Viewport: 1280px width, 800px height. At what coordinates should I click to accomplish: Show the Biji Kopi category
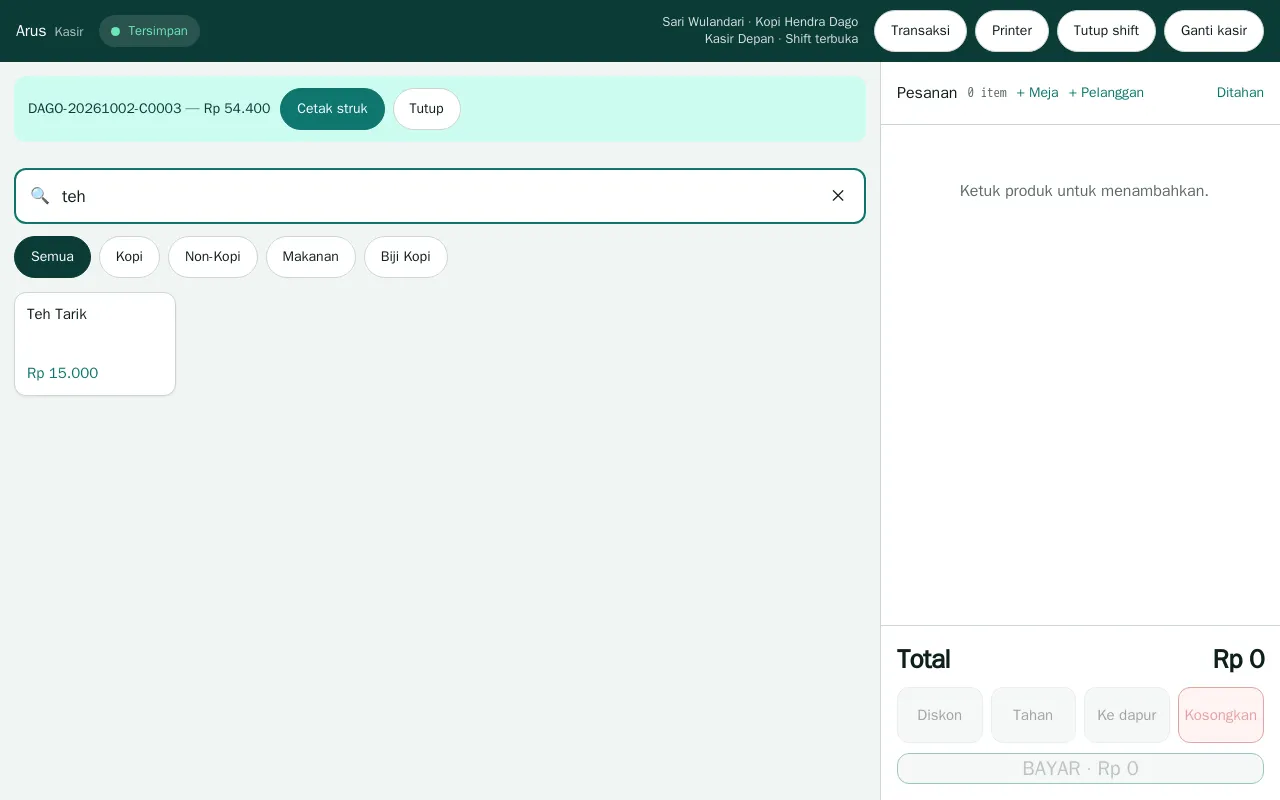click(x=406, y=257)
